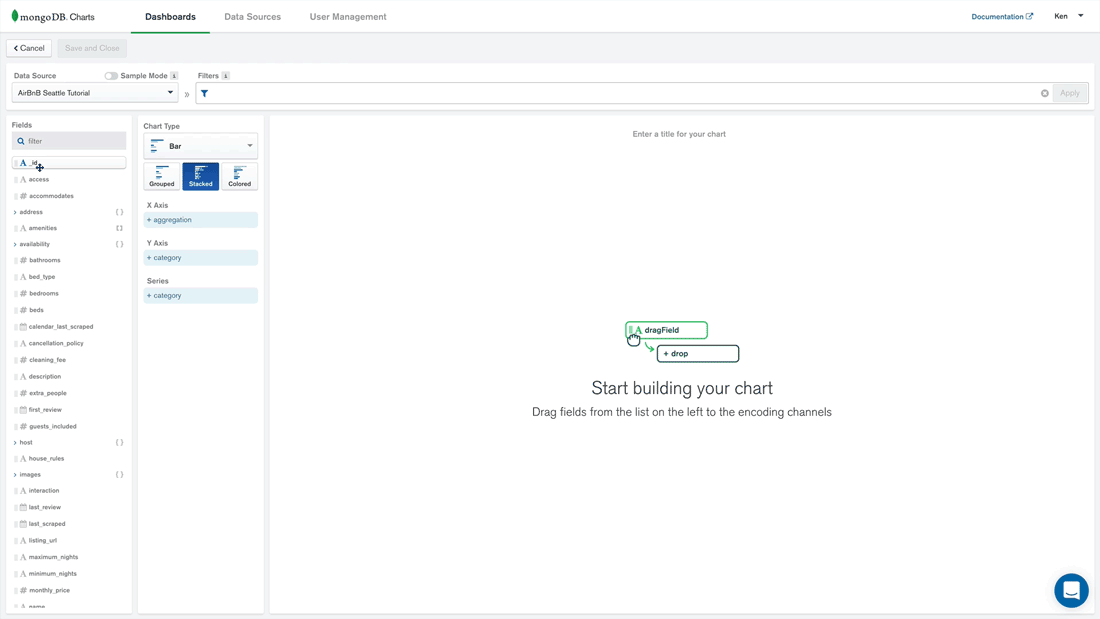Open the chat support bubble icon
The image size is (1100, 619).
pyautogui.click(x=1071, y=590)
